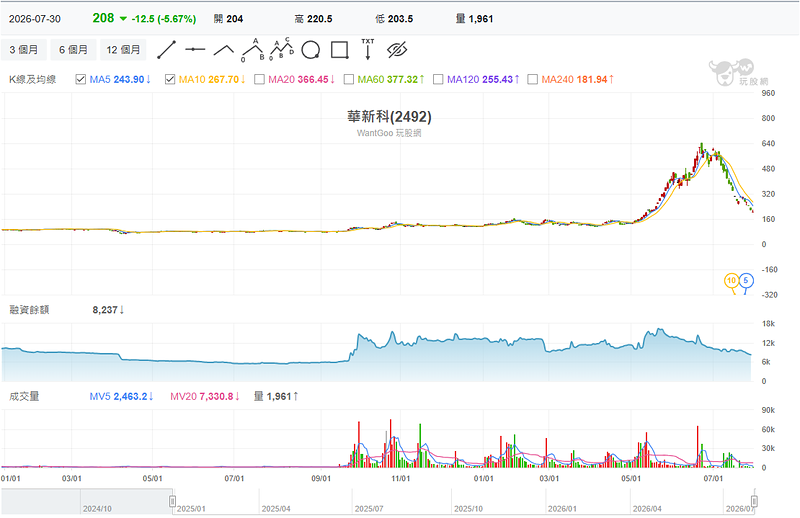Viewport: 800px width, 518px height.
Task: Click the blue MA5 marker flag
Action: (x=746, y=282)
